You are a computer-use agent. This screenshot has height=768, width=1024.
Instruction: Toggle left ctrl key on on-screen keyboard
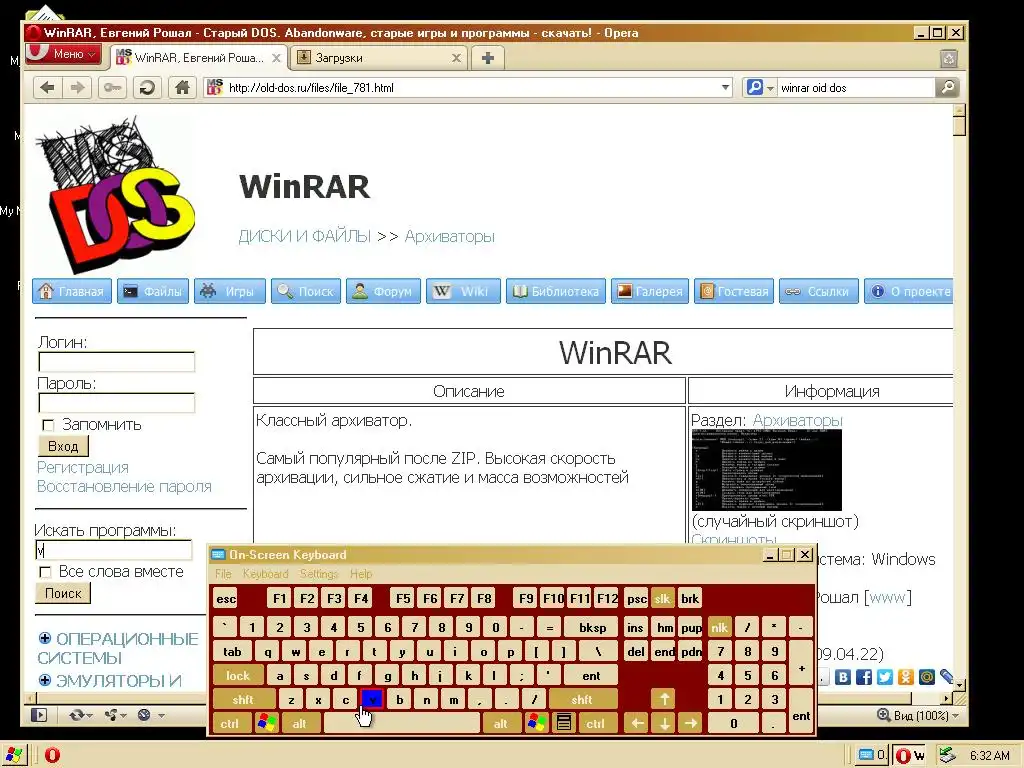pyautogui.click(x=230, y=723)
